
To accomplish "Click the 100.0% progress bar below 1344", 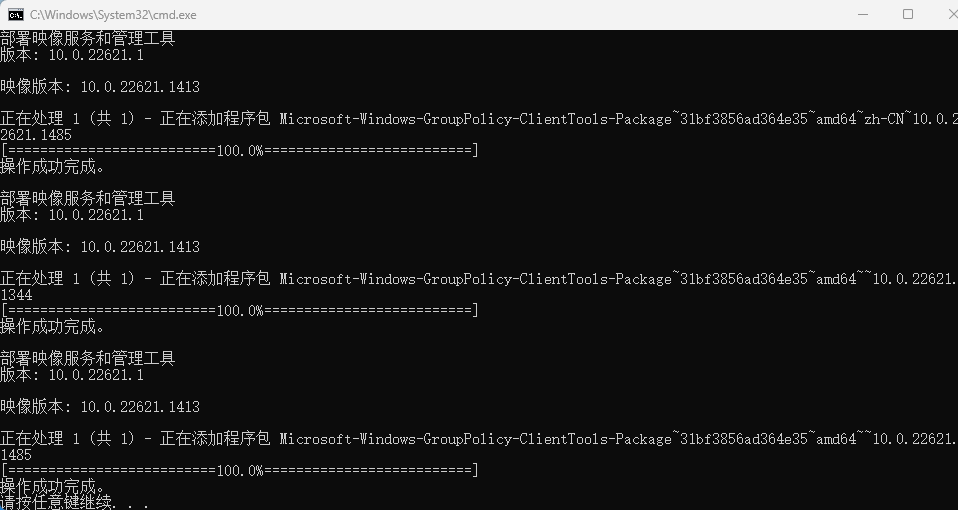I will pos(240,310).
